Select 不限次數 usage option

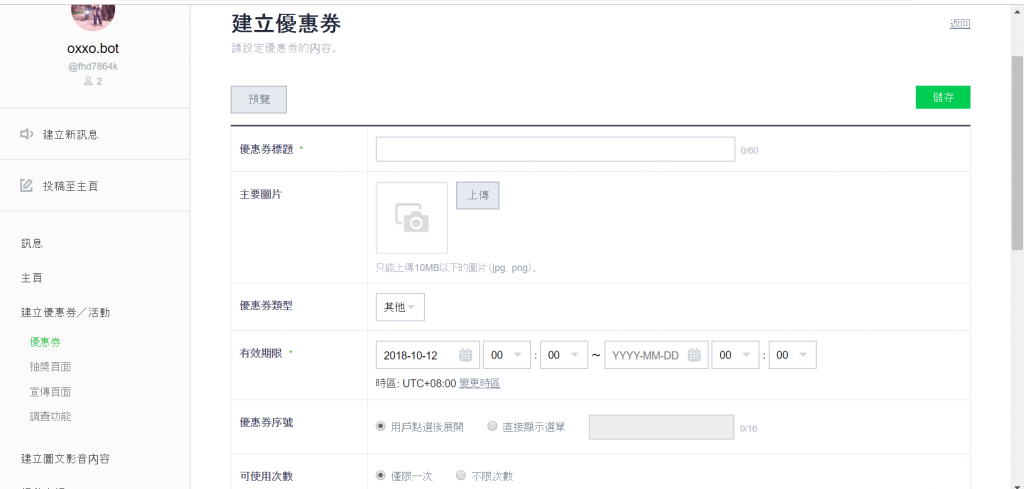pyautogui.click(x=461, y=476)
